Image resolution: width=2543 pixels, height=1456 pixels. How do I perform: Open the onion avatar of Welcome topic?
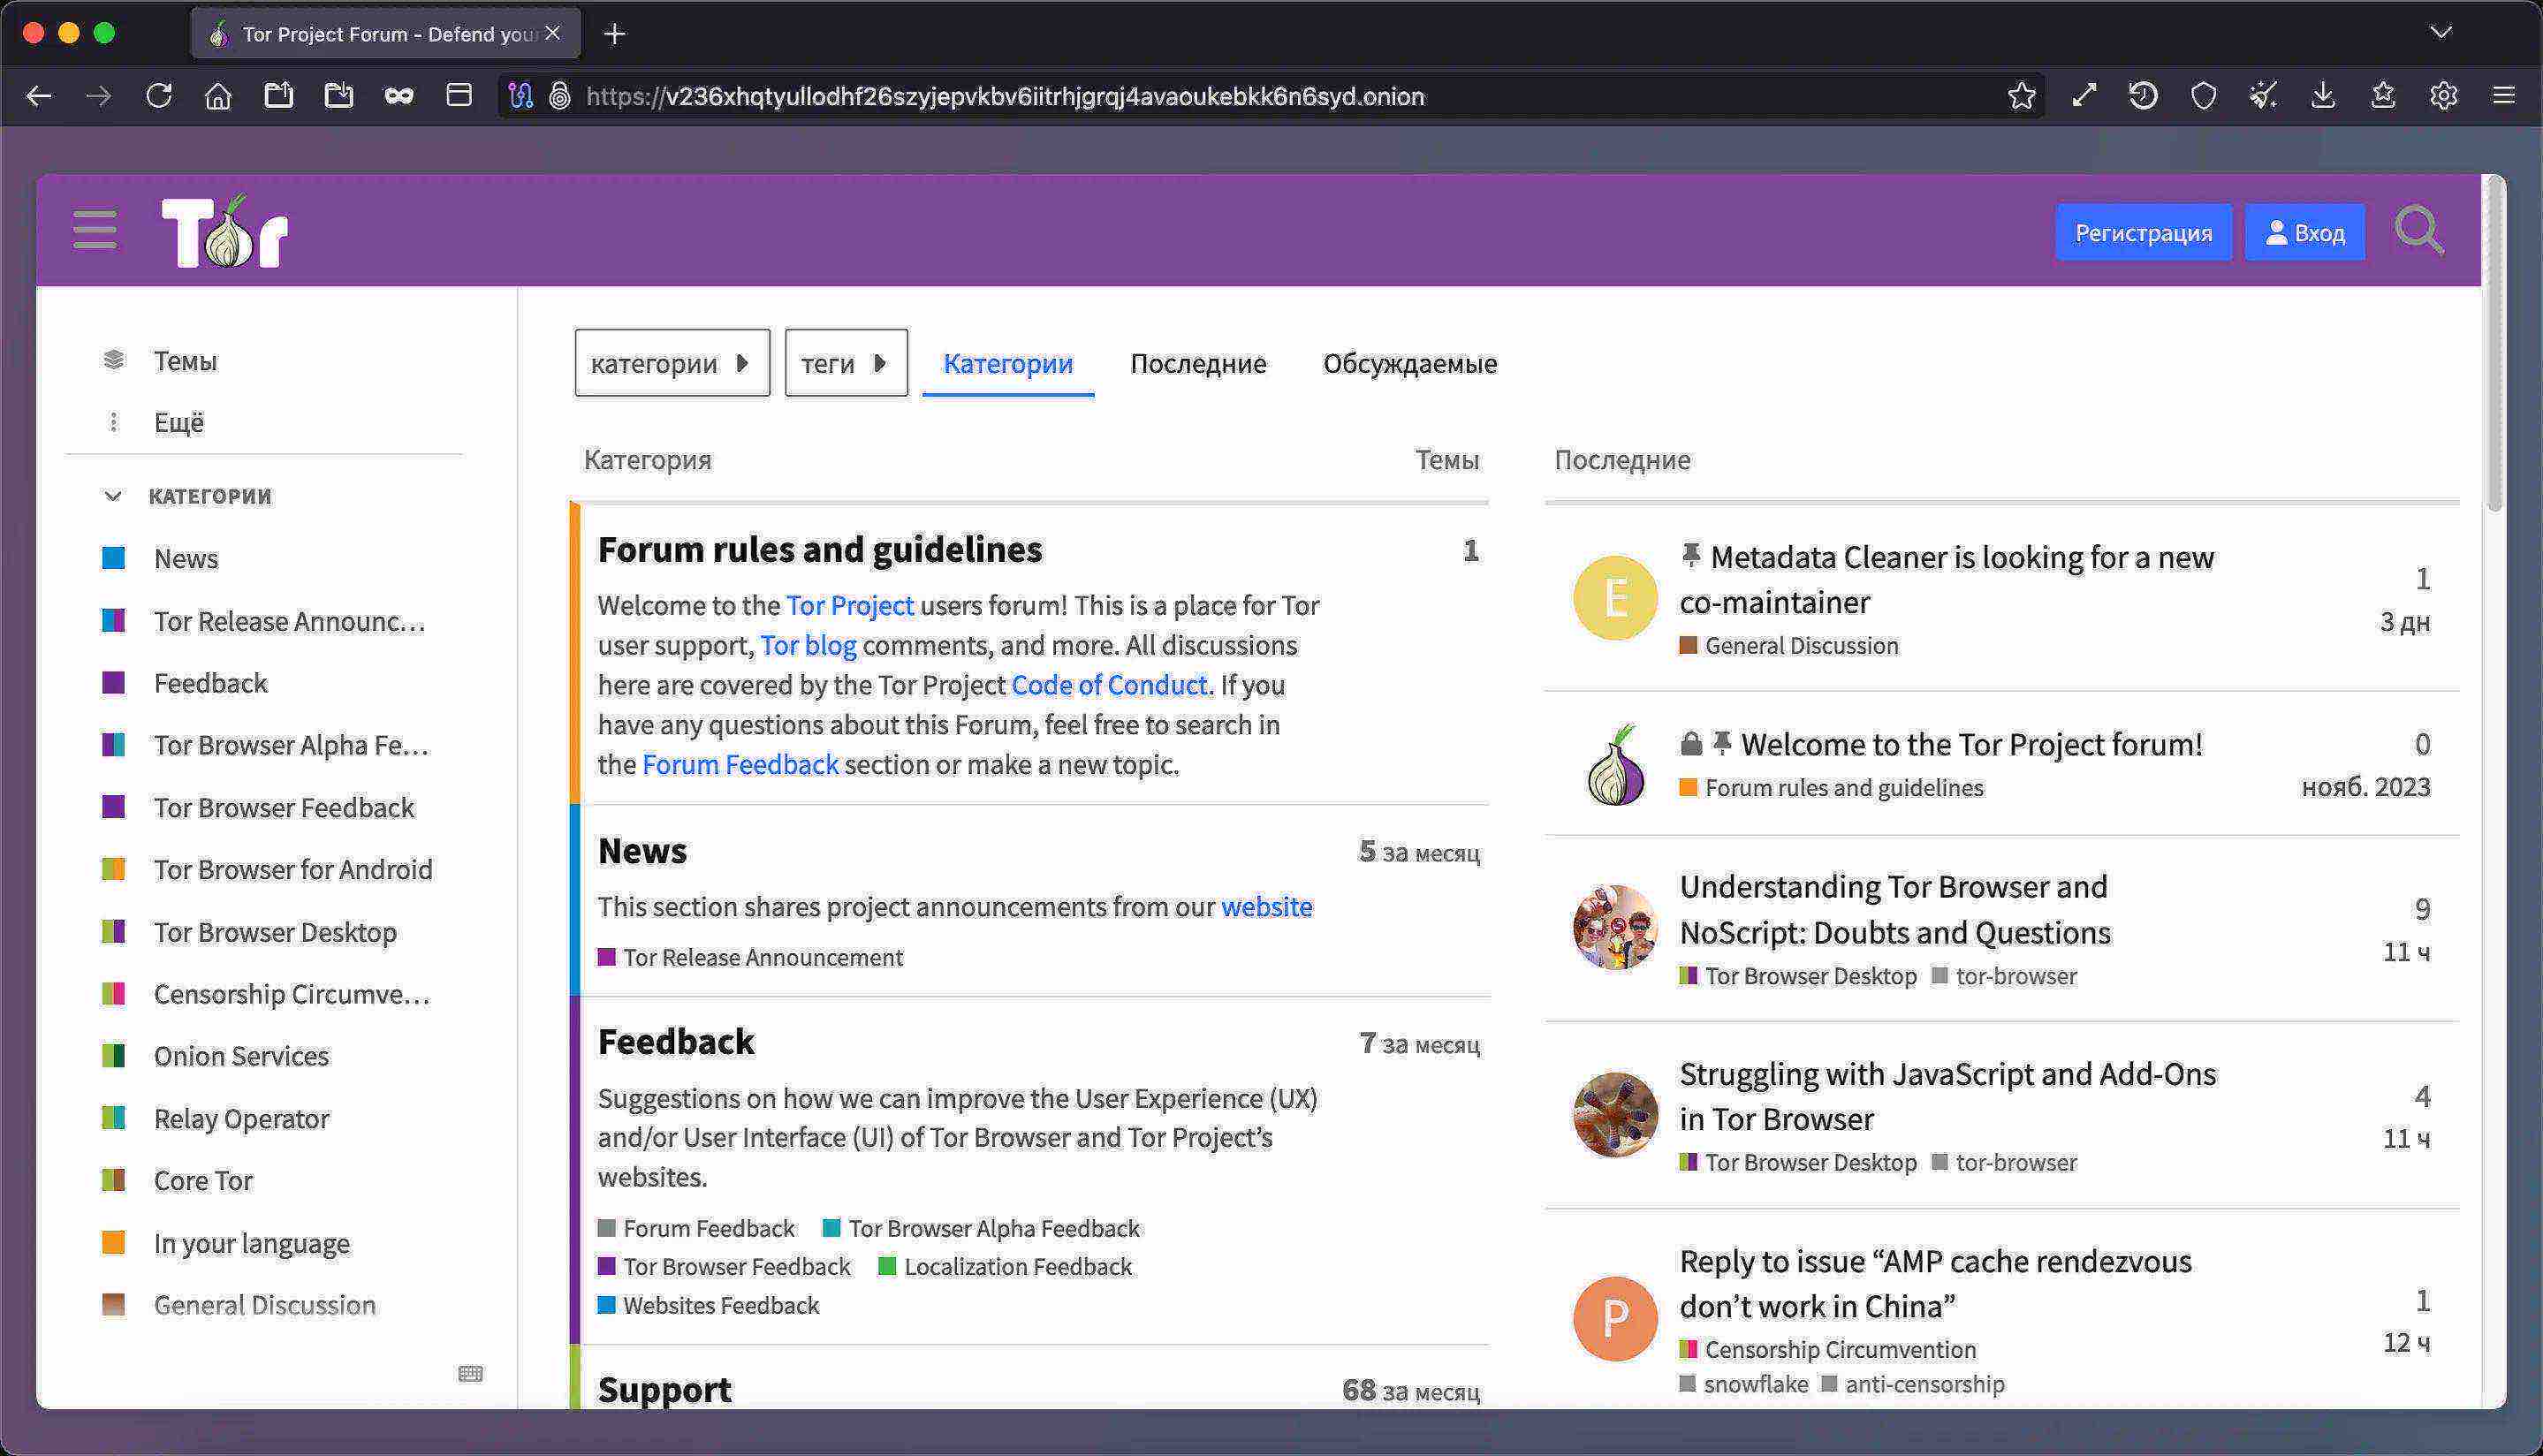[1615, 764]
